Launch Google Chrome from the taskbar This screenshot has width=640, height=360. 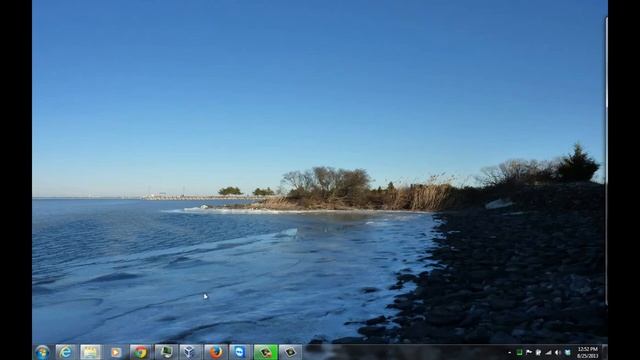(x=140, y=352)
